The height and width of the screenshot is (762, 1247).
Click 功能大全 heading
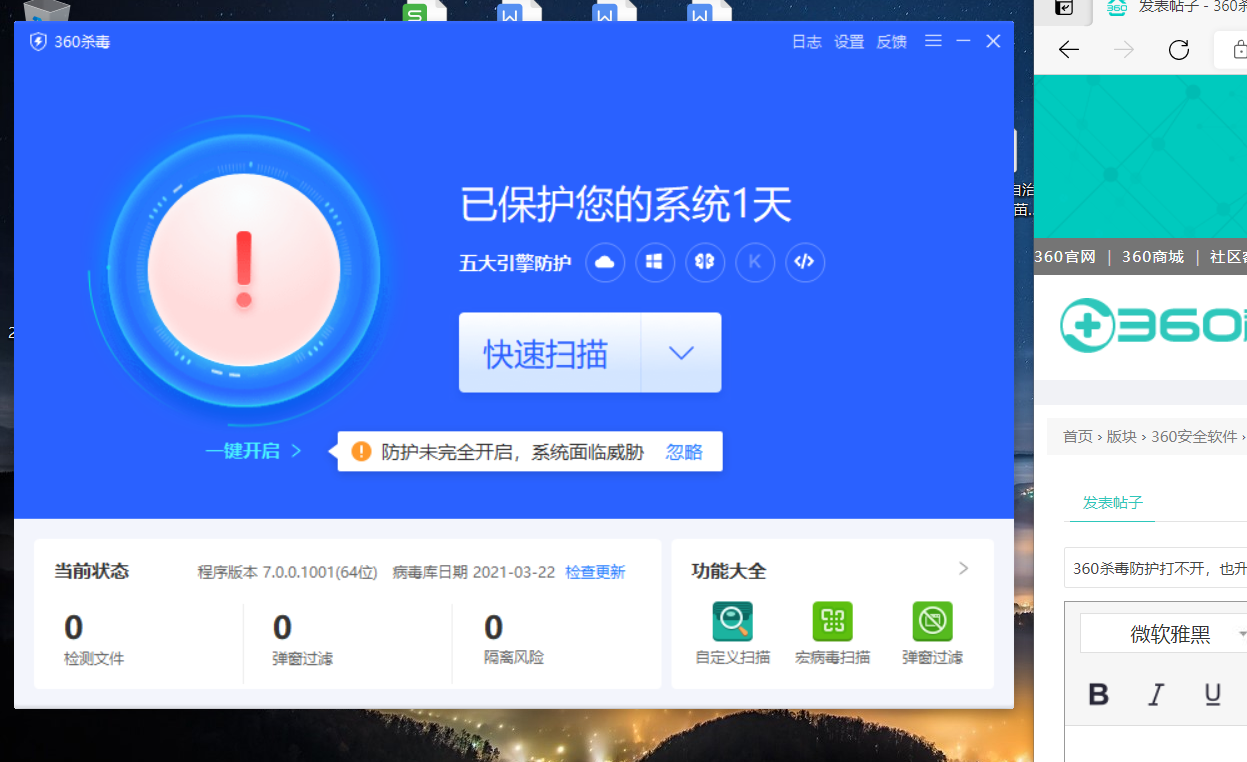point(728,571)
